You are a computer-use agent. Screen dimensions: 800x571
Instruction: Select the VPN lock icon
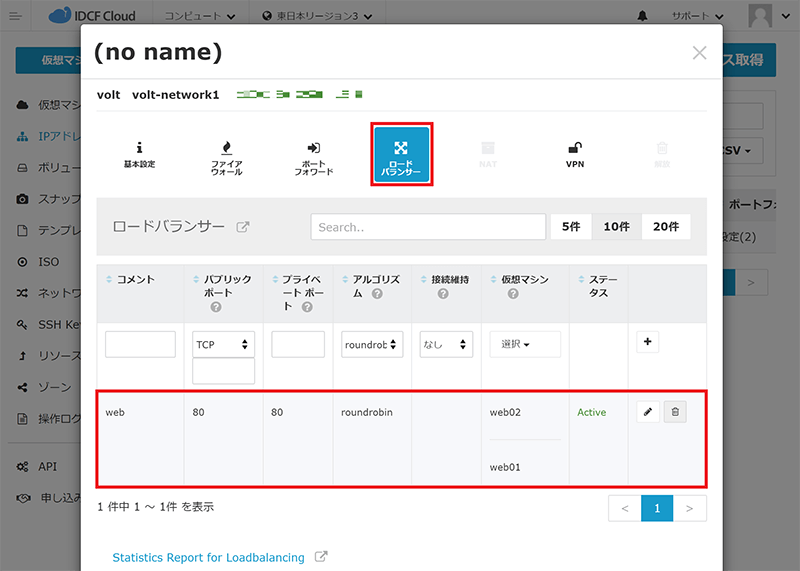(x=574, y=154)
